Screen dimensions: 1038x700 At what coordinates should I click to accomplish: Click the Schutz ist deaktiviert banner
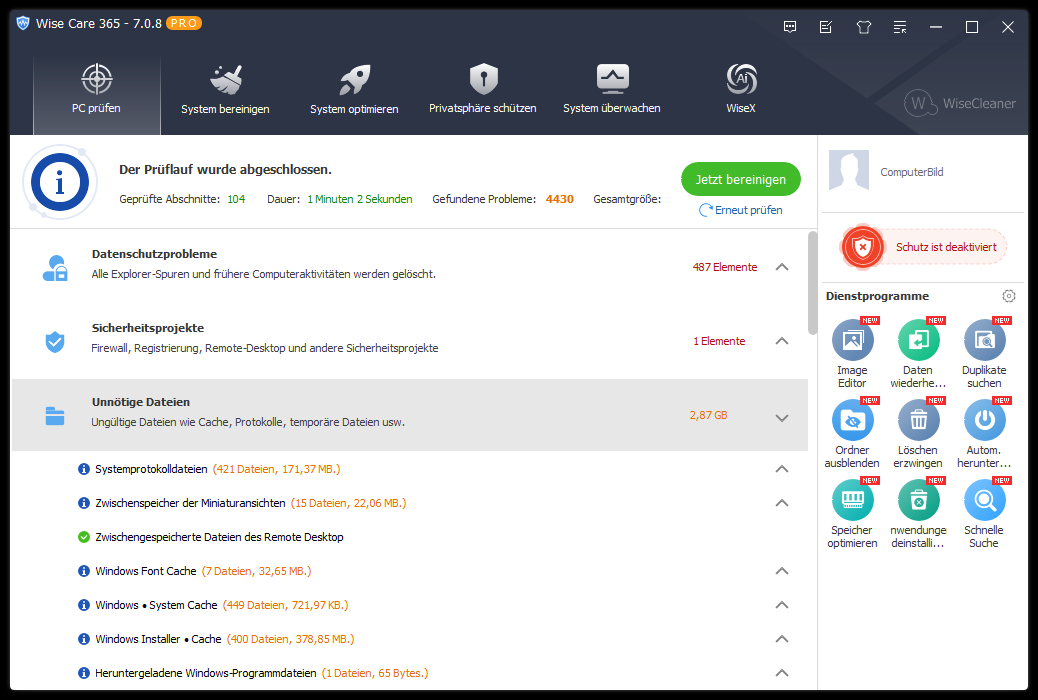(x=925, y=247)
